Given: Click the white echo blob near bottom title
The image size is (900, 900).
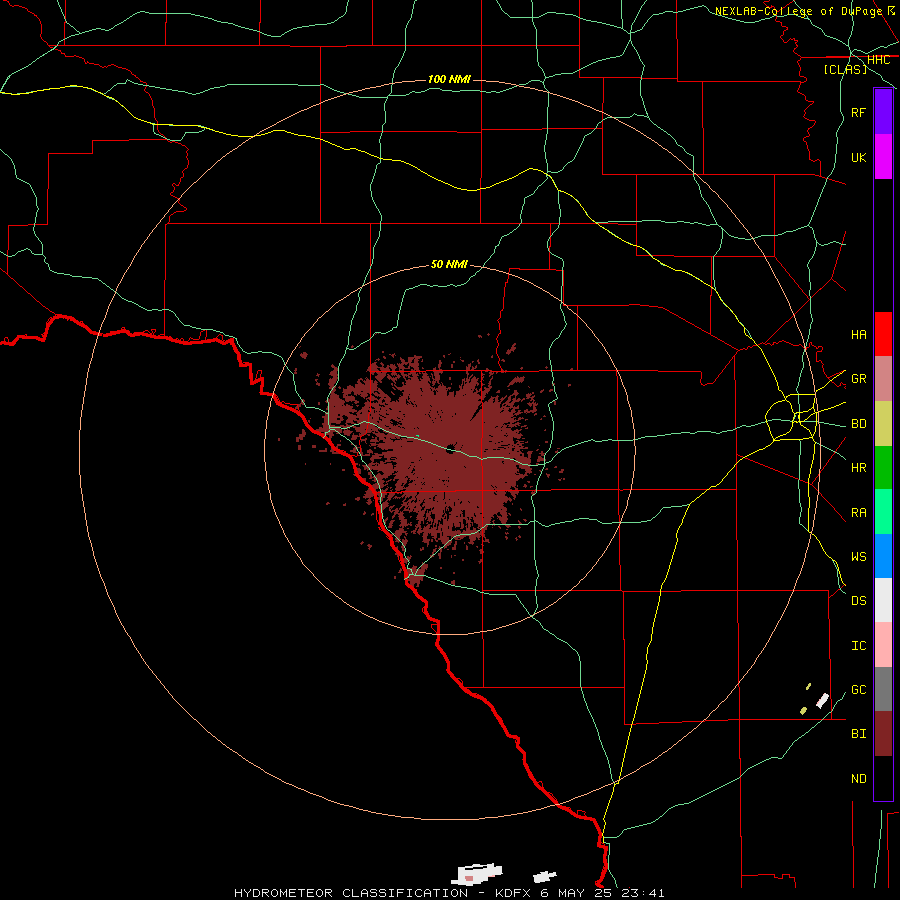Looking at the screenshot, I should 478,874.
